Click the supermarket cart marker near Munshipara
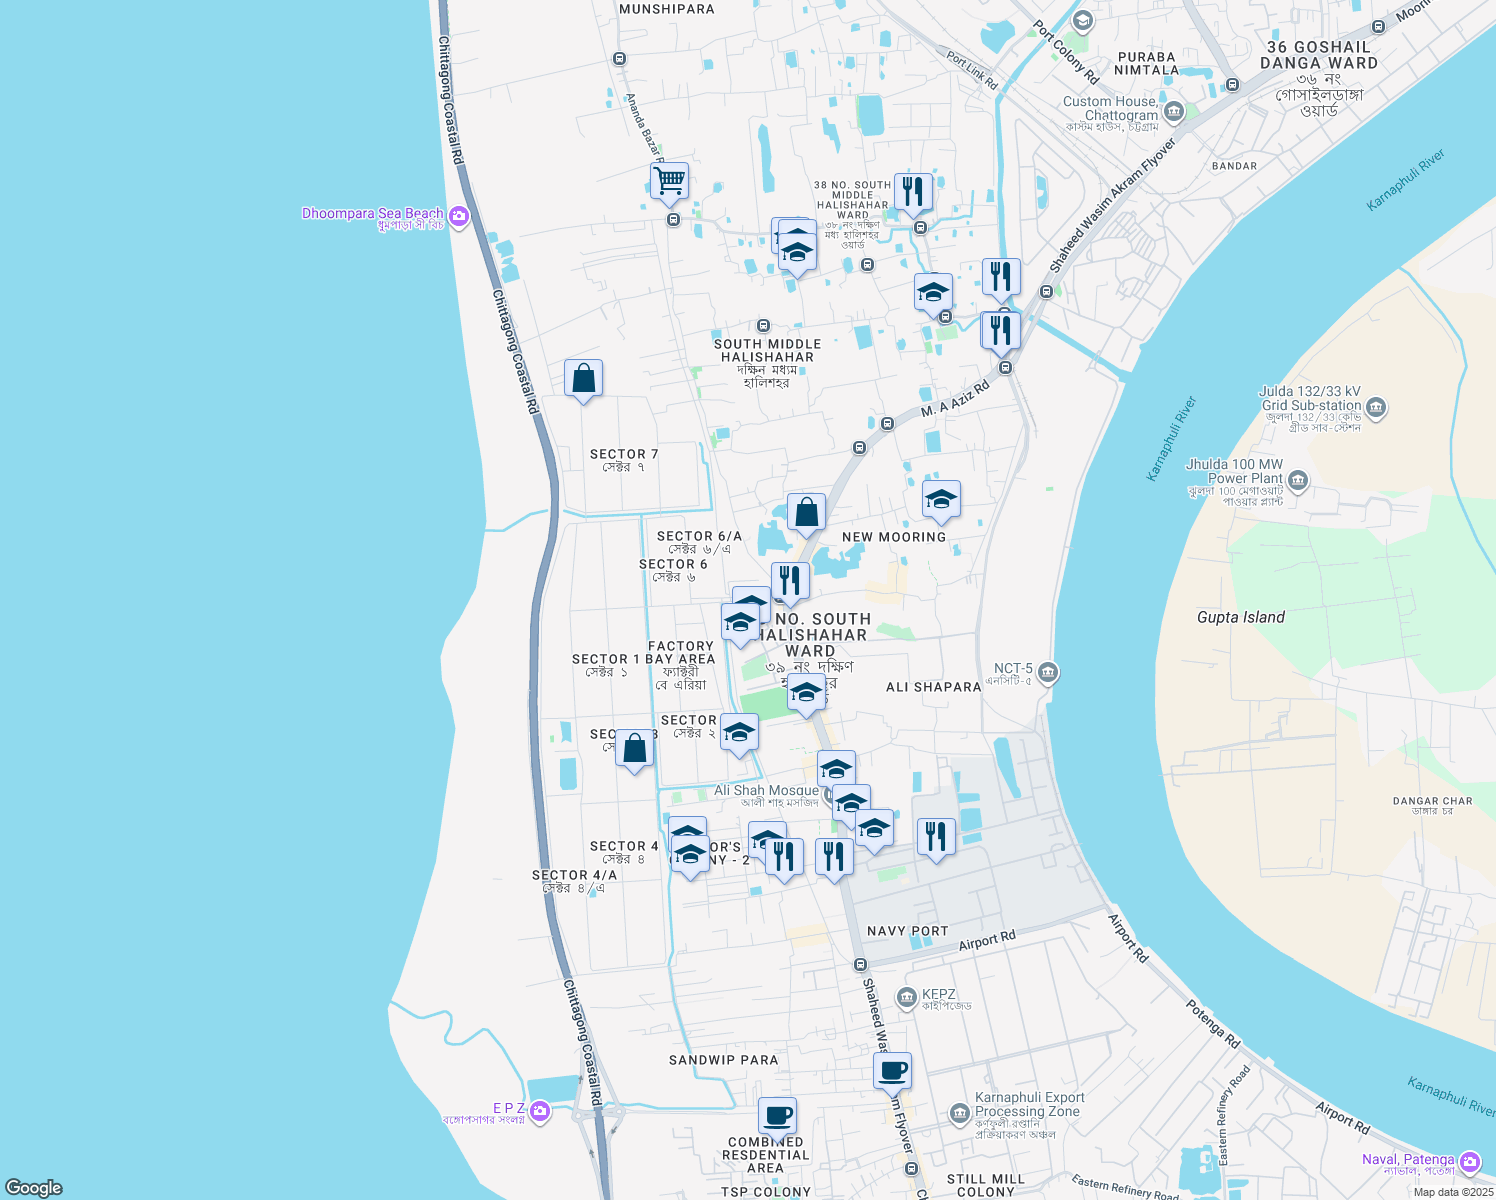The image size is (1496, 1200). pos(669,181)
